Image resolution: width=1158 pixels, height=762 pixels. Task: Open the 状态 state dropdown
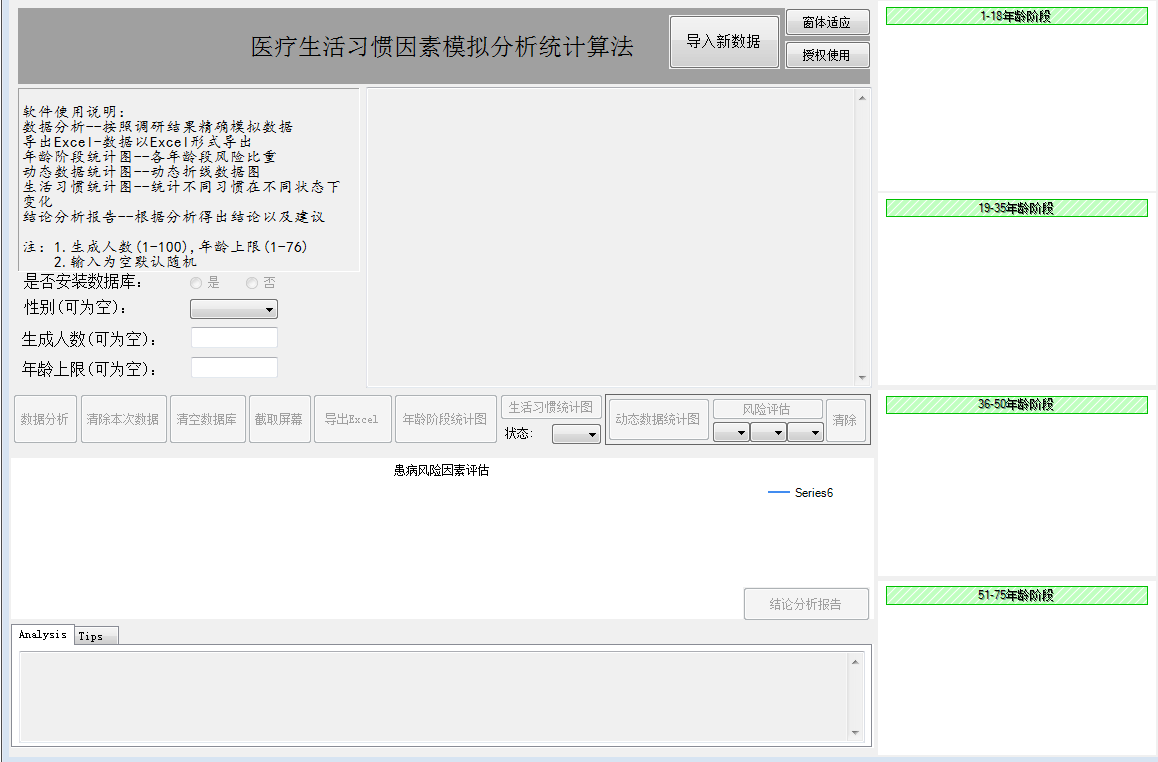click(576, 434)
